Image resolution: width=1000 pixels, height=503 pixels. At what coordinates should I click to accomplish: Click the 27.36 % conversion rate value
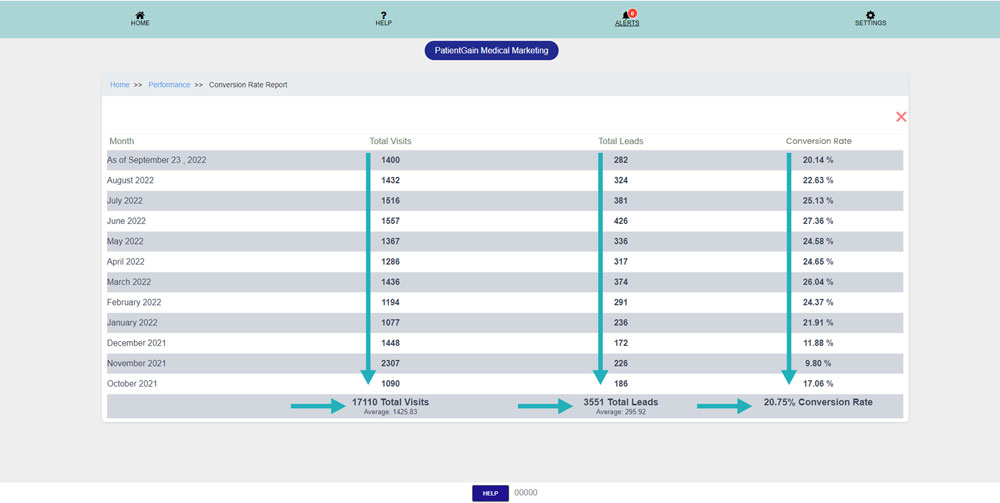click(818, 221)
